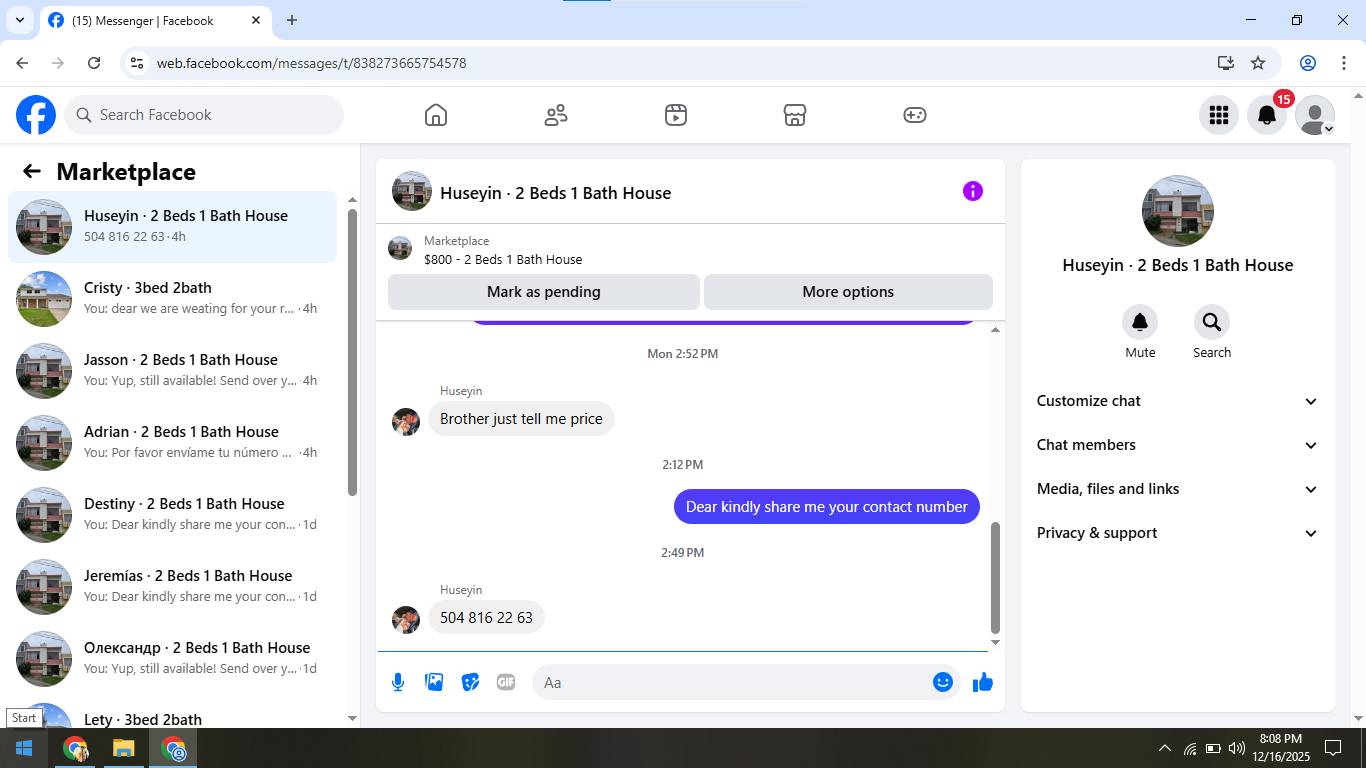Open the account profile avatar menu
Screen dimensions: 1366x768
click(x=1315, y=115)
